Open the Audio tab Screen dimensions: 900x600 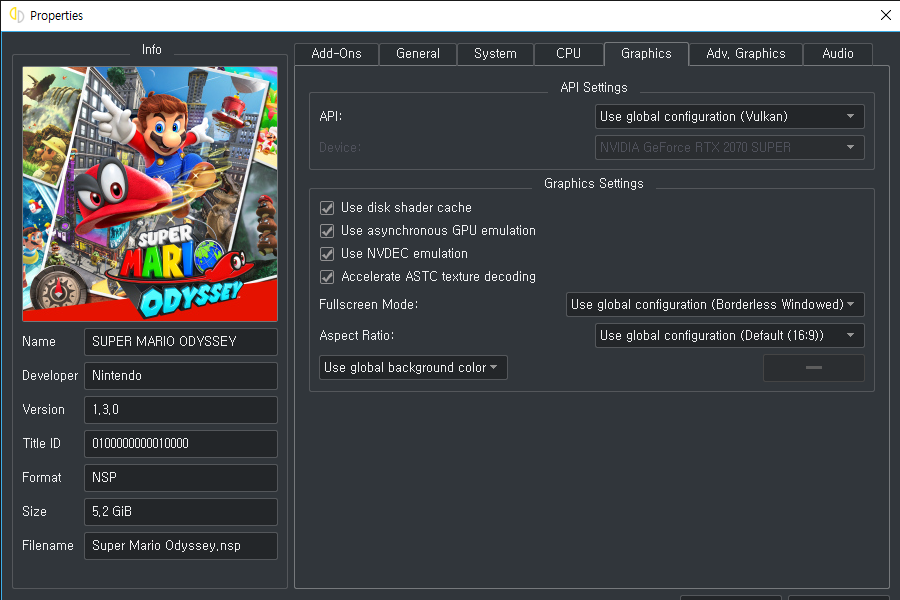pyautogui.click(x=837, y=54)
